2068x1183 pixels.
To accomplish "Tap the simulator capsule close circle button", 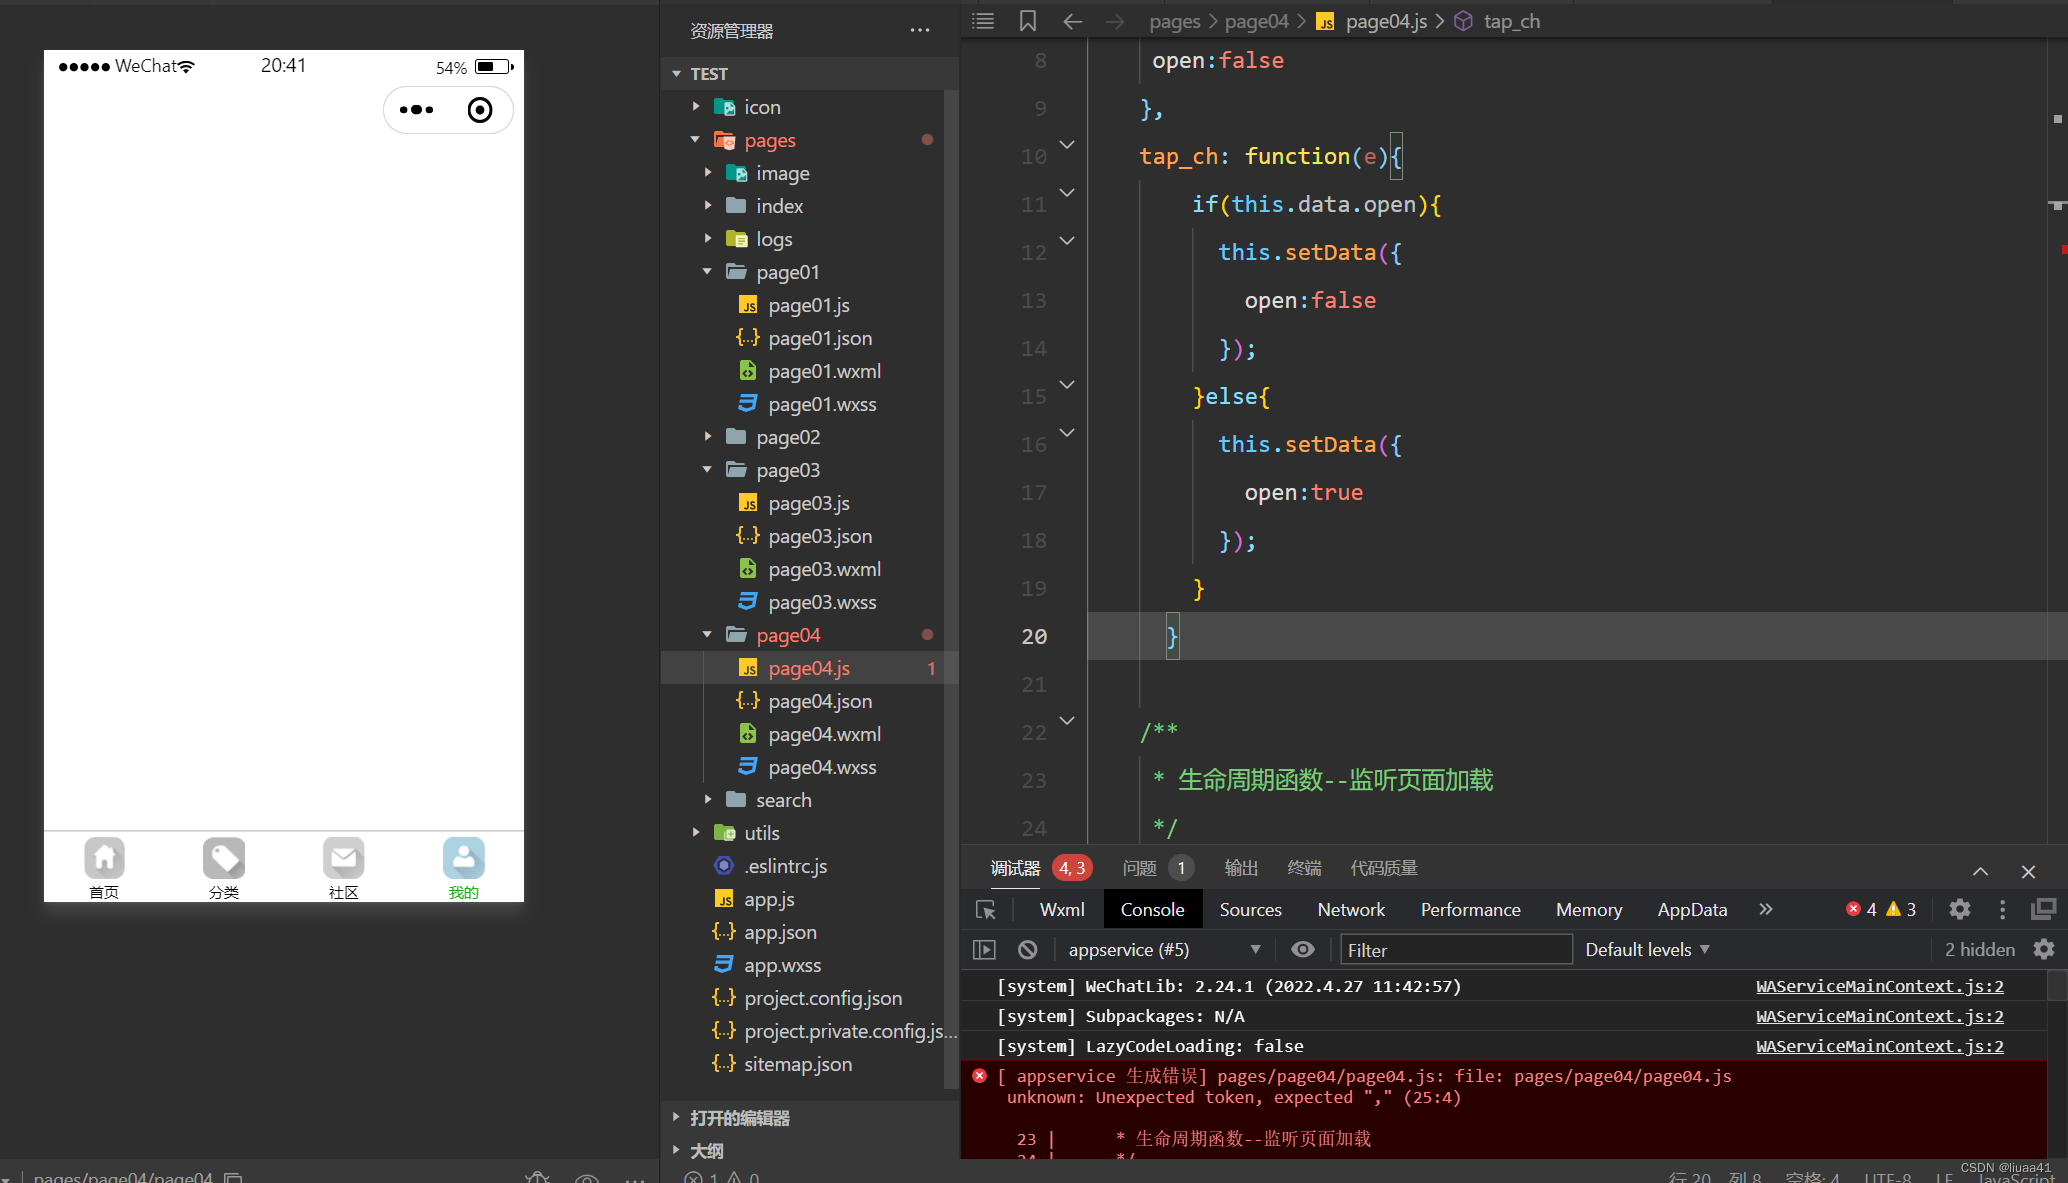I will point(480,110).
